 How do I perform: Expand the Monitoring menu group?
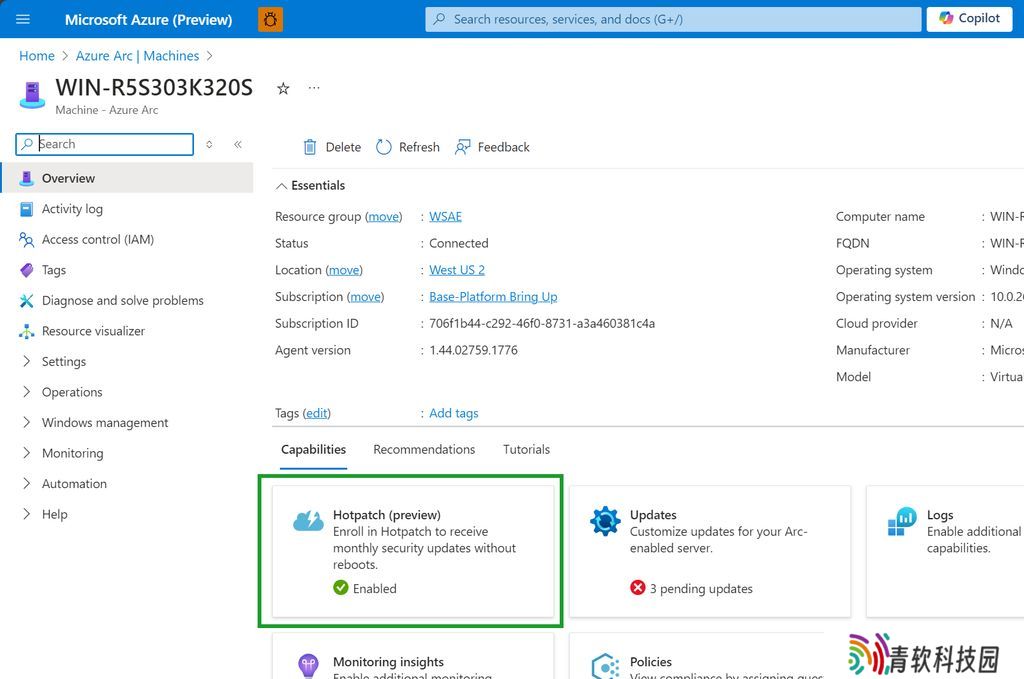(27, 452)
